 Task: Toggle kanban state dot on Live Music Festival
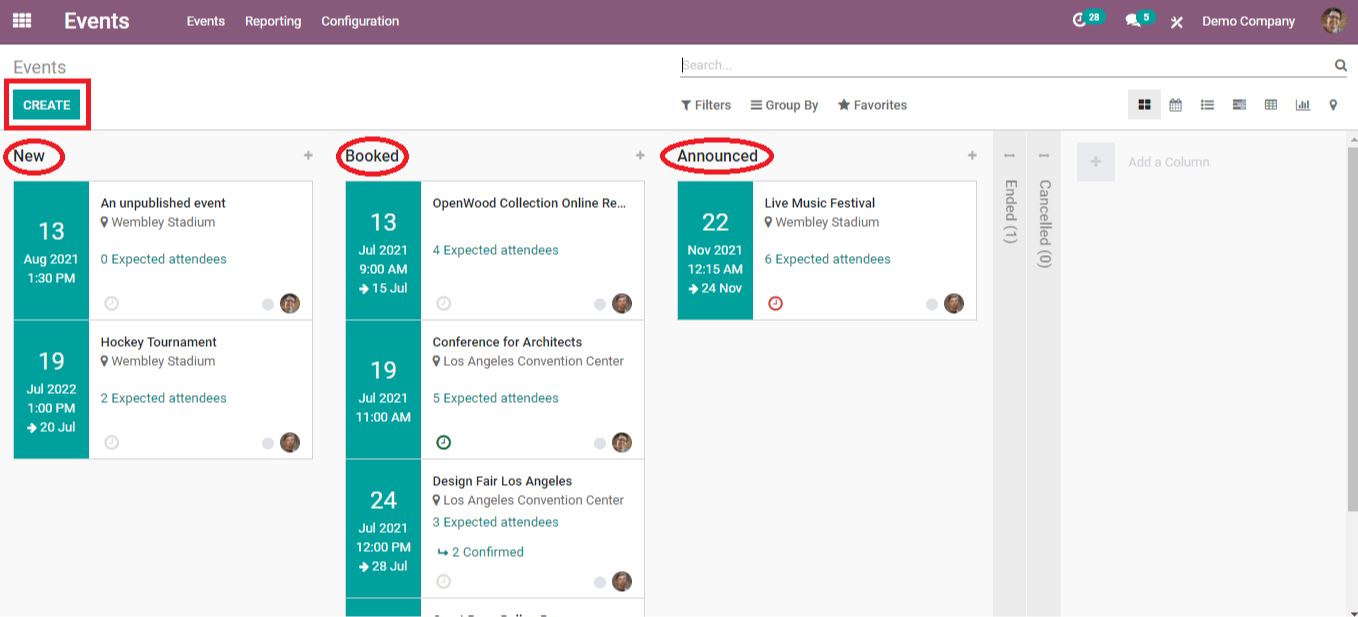(932, 304)
